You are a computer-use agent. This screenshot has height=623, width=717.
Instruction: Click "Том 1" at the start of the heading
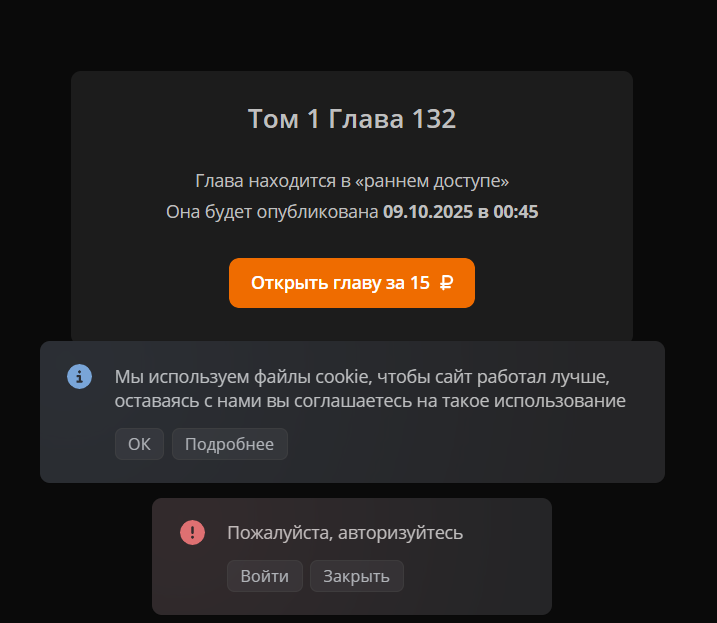click(x=283, y=119)
